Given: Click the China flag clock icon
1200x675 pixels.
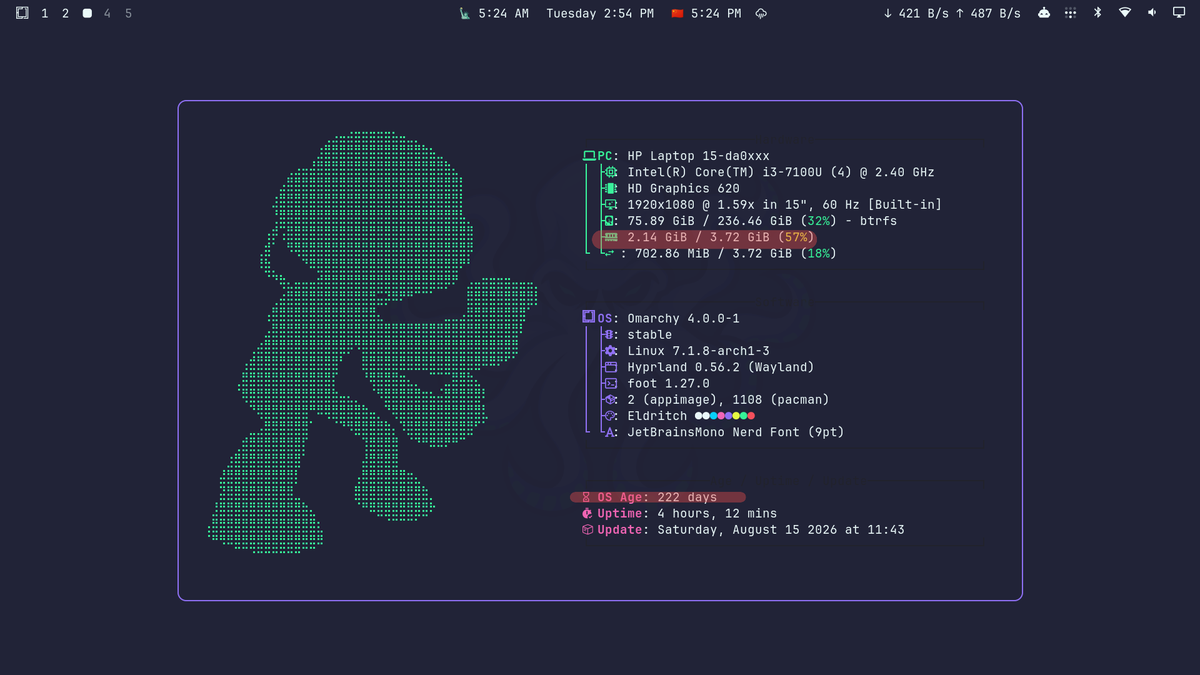Looking at the screenshot, I should 677,13.
